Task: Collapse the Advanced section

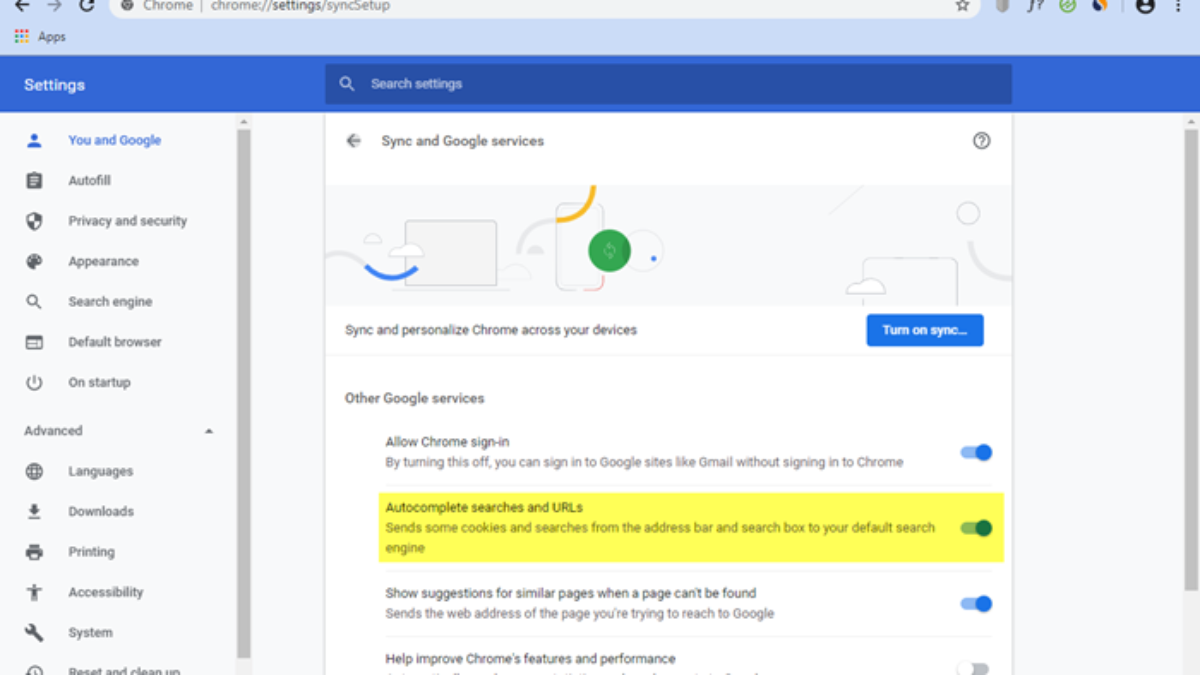Action: (x=209, y=431)
